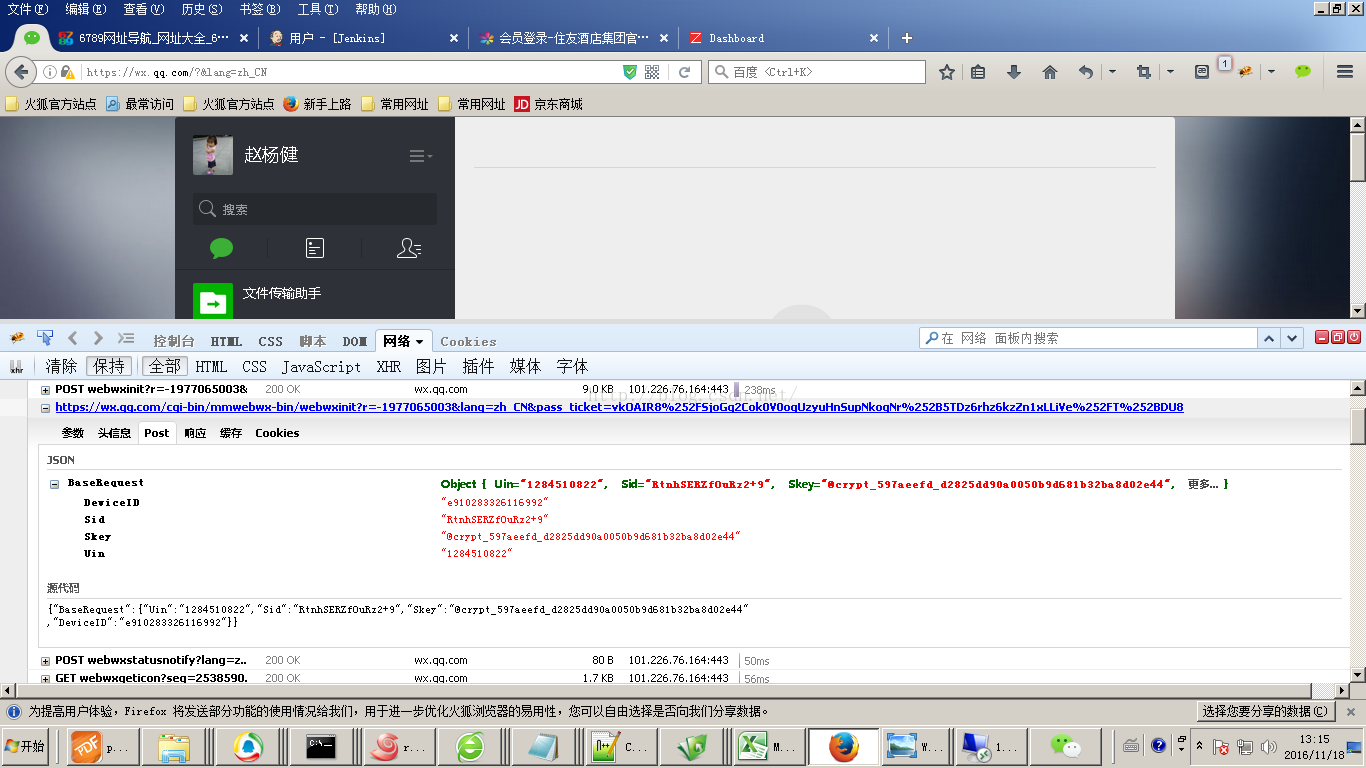Open dropdown beside undo arrow icon
The image size is (1366, 768).
tap(1112, 72)
